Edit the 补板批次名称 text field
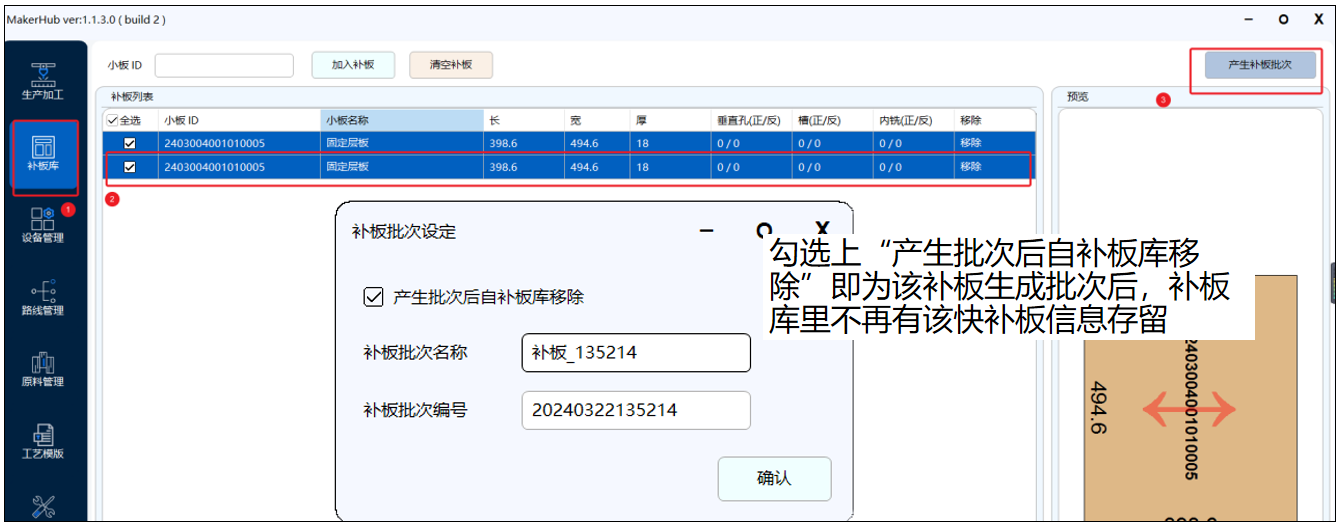 (635, 353)
